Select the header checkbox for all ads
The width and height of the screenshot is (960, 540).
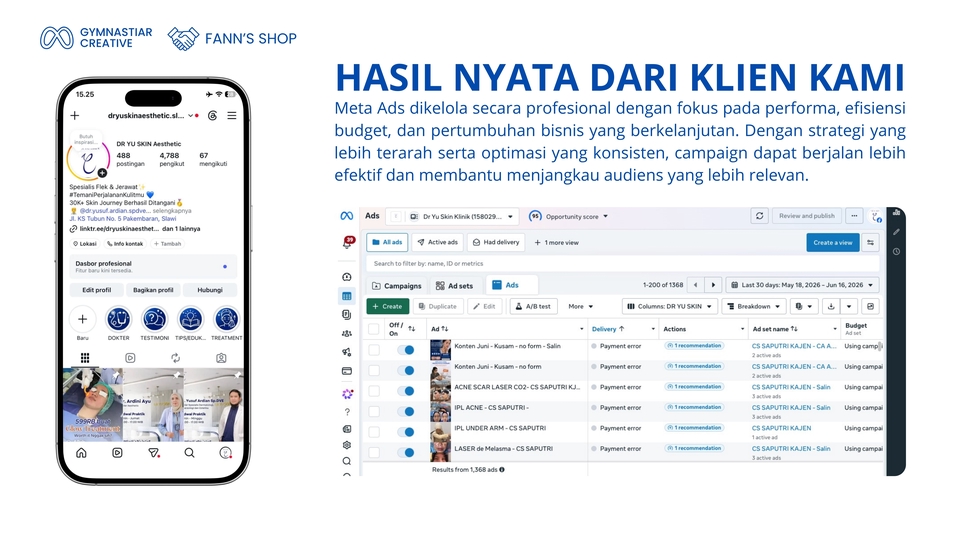(x=373, y=329)
